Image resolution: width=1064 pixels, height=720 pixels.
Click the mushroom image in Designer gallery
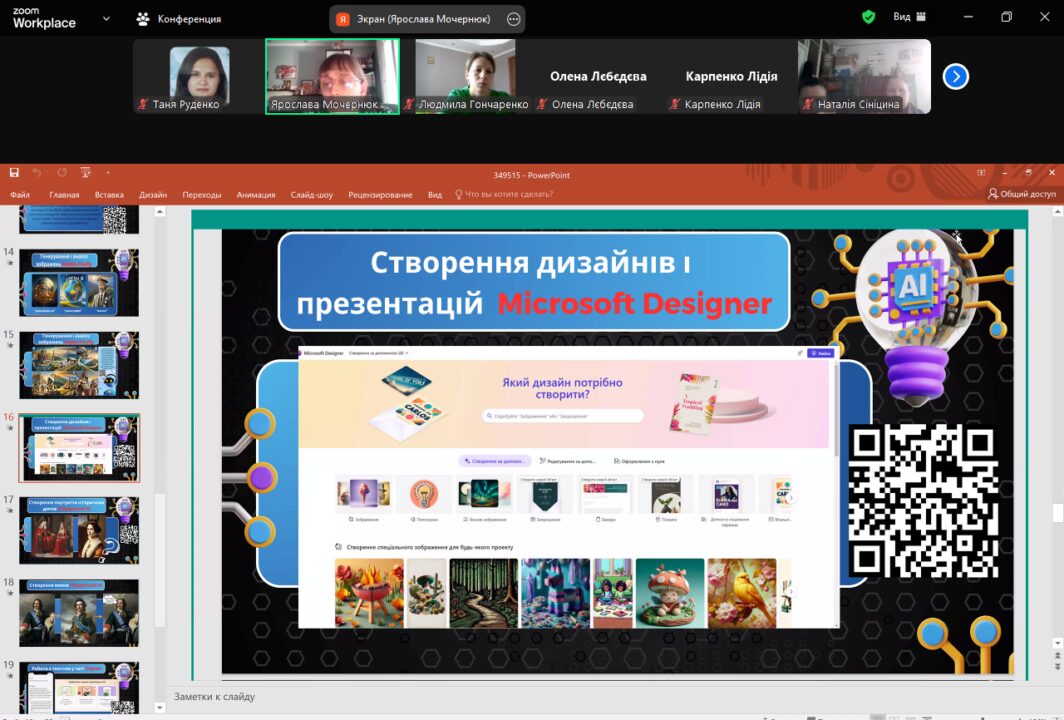click(x=670, y=593)
